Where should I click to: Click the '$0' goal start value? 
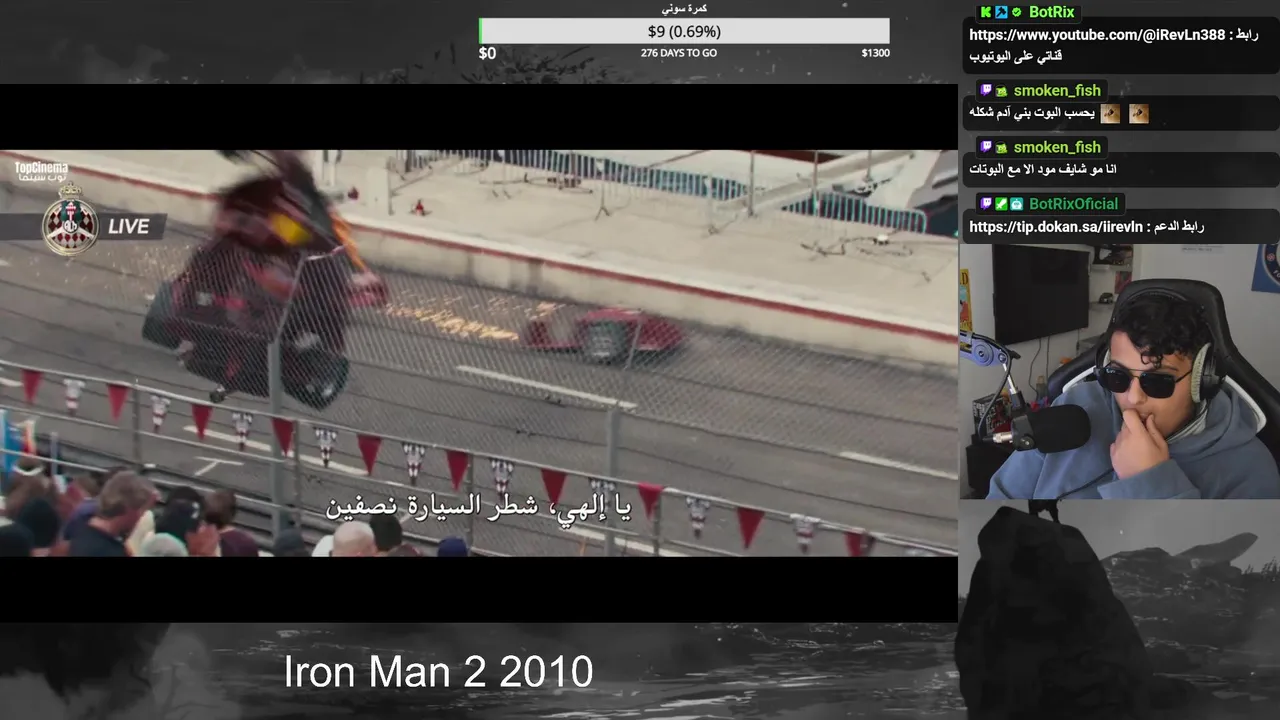click(487, 53)
